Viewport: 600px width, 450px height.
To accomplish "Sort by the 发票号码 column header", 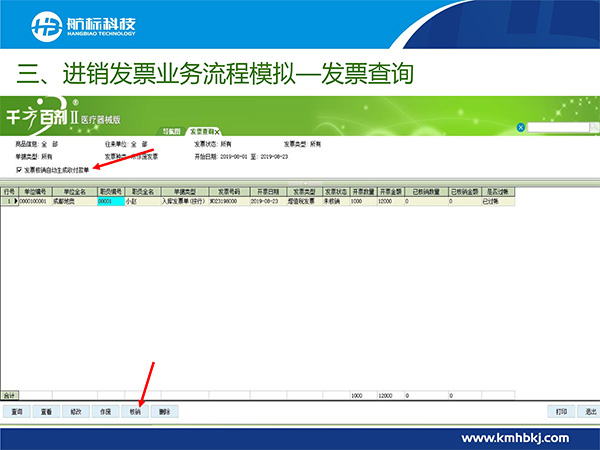I will 229,192.
